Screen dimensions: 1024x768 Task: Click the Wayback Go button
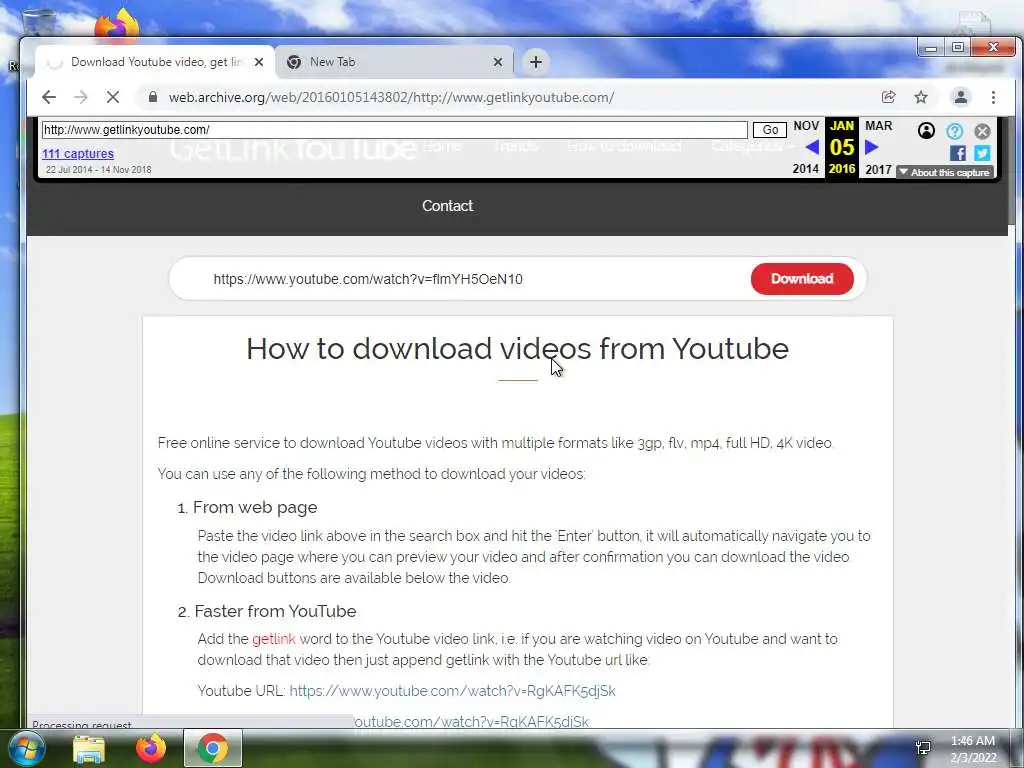point(770,130)
